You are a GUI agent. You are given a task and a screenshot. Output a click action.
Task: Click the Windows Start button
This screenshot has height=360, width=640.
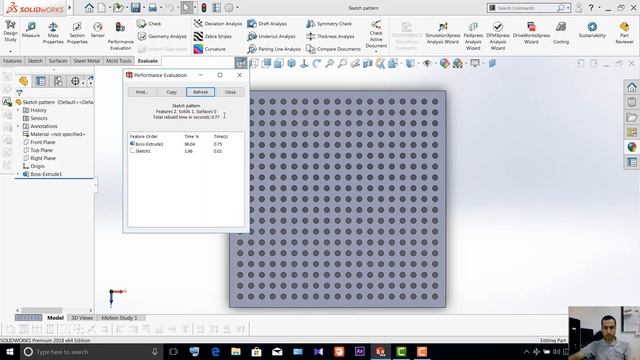click(9, 351)
